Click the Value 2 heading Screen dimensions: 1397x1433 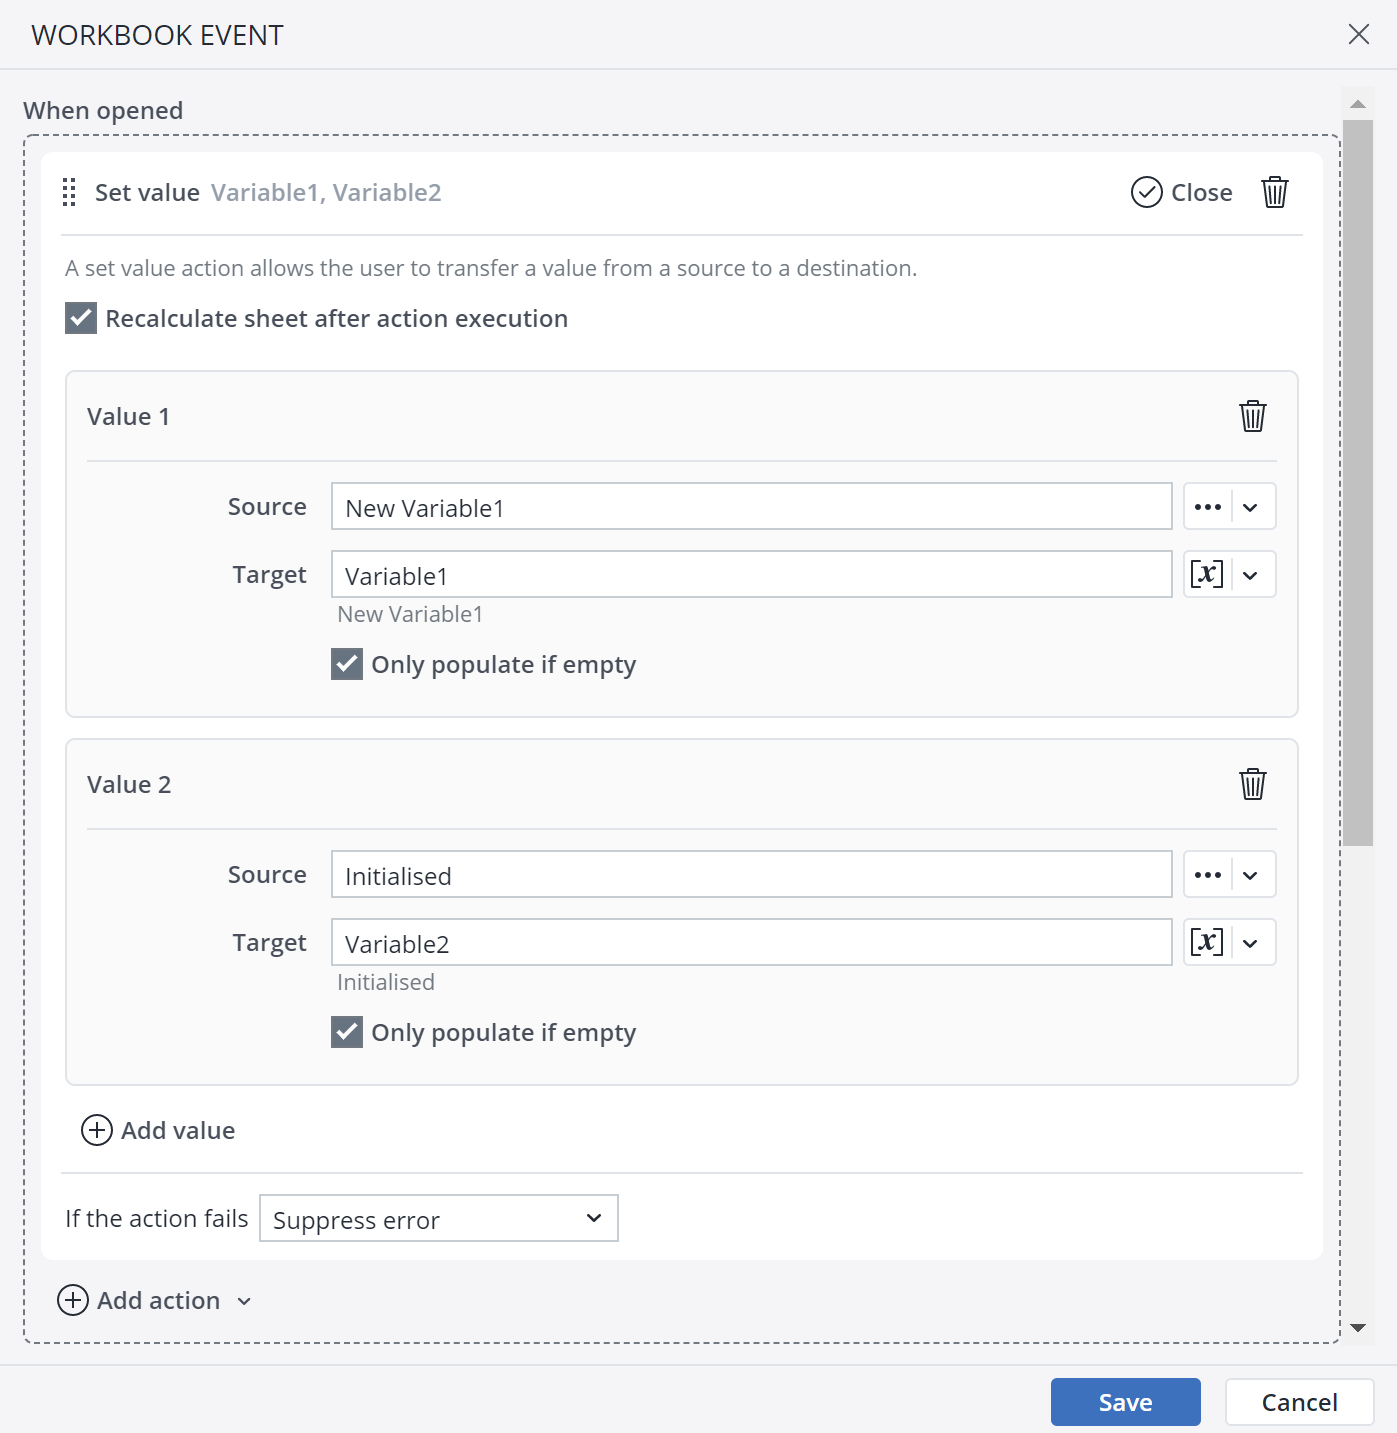pyautogui.click(x=129, y=784)
